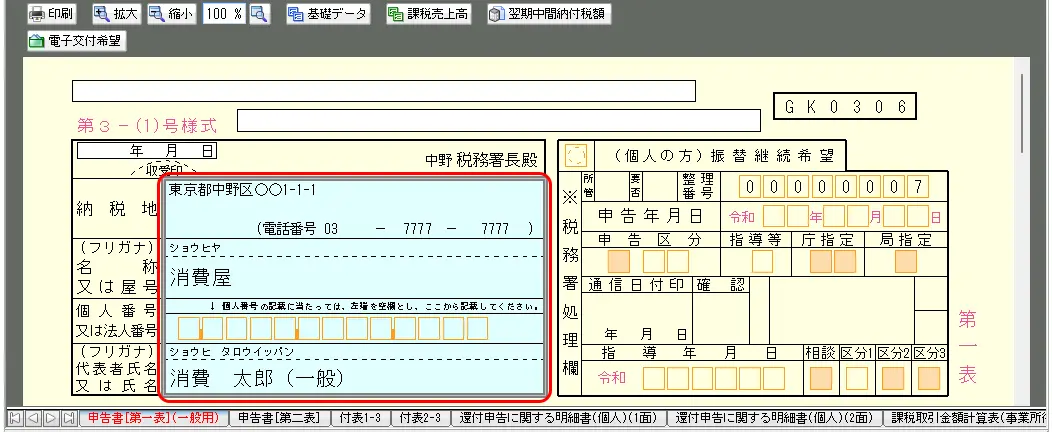Click the magnifier icon beside 100 %
This screenshot has height=432, width=1052.
(x=259, y=14)
